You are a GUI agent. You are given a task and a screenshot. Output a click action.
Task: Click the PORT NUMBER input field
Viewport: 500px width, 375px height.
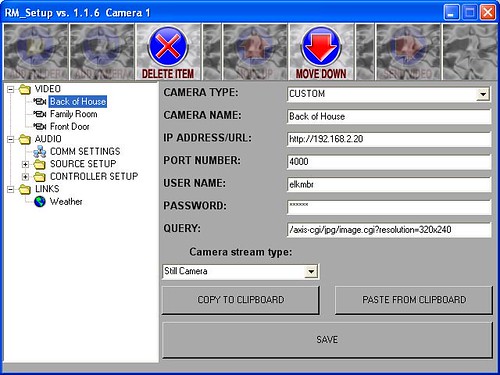click(389, 162)
